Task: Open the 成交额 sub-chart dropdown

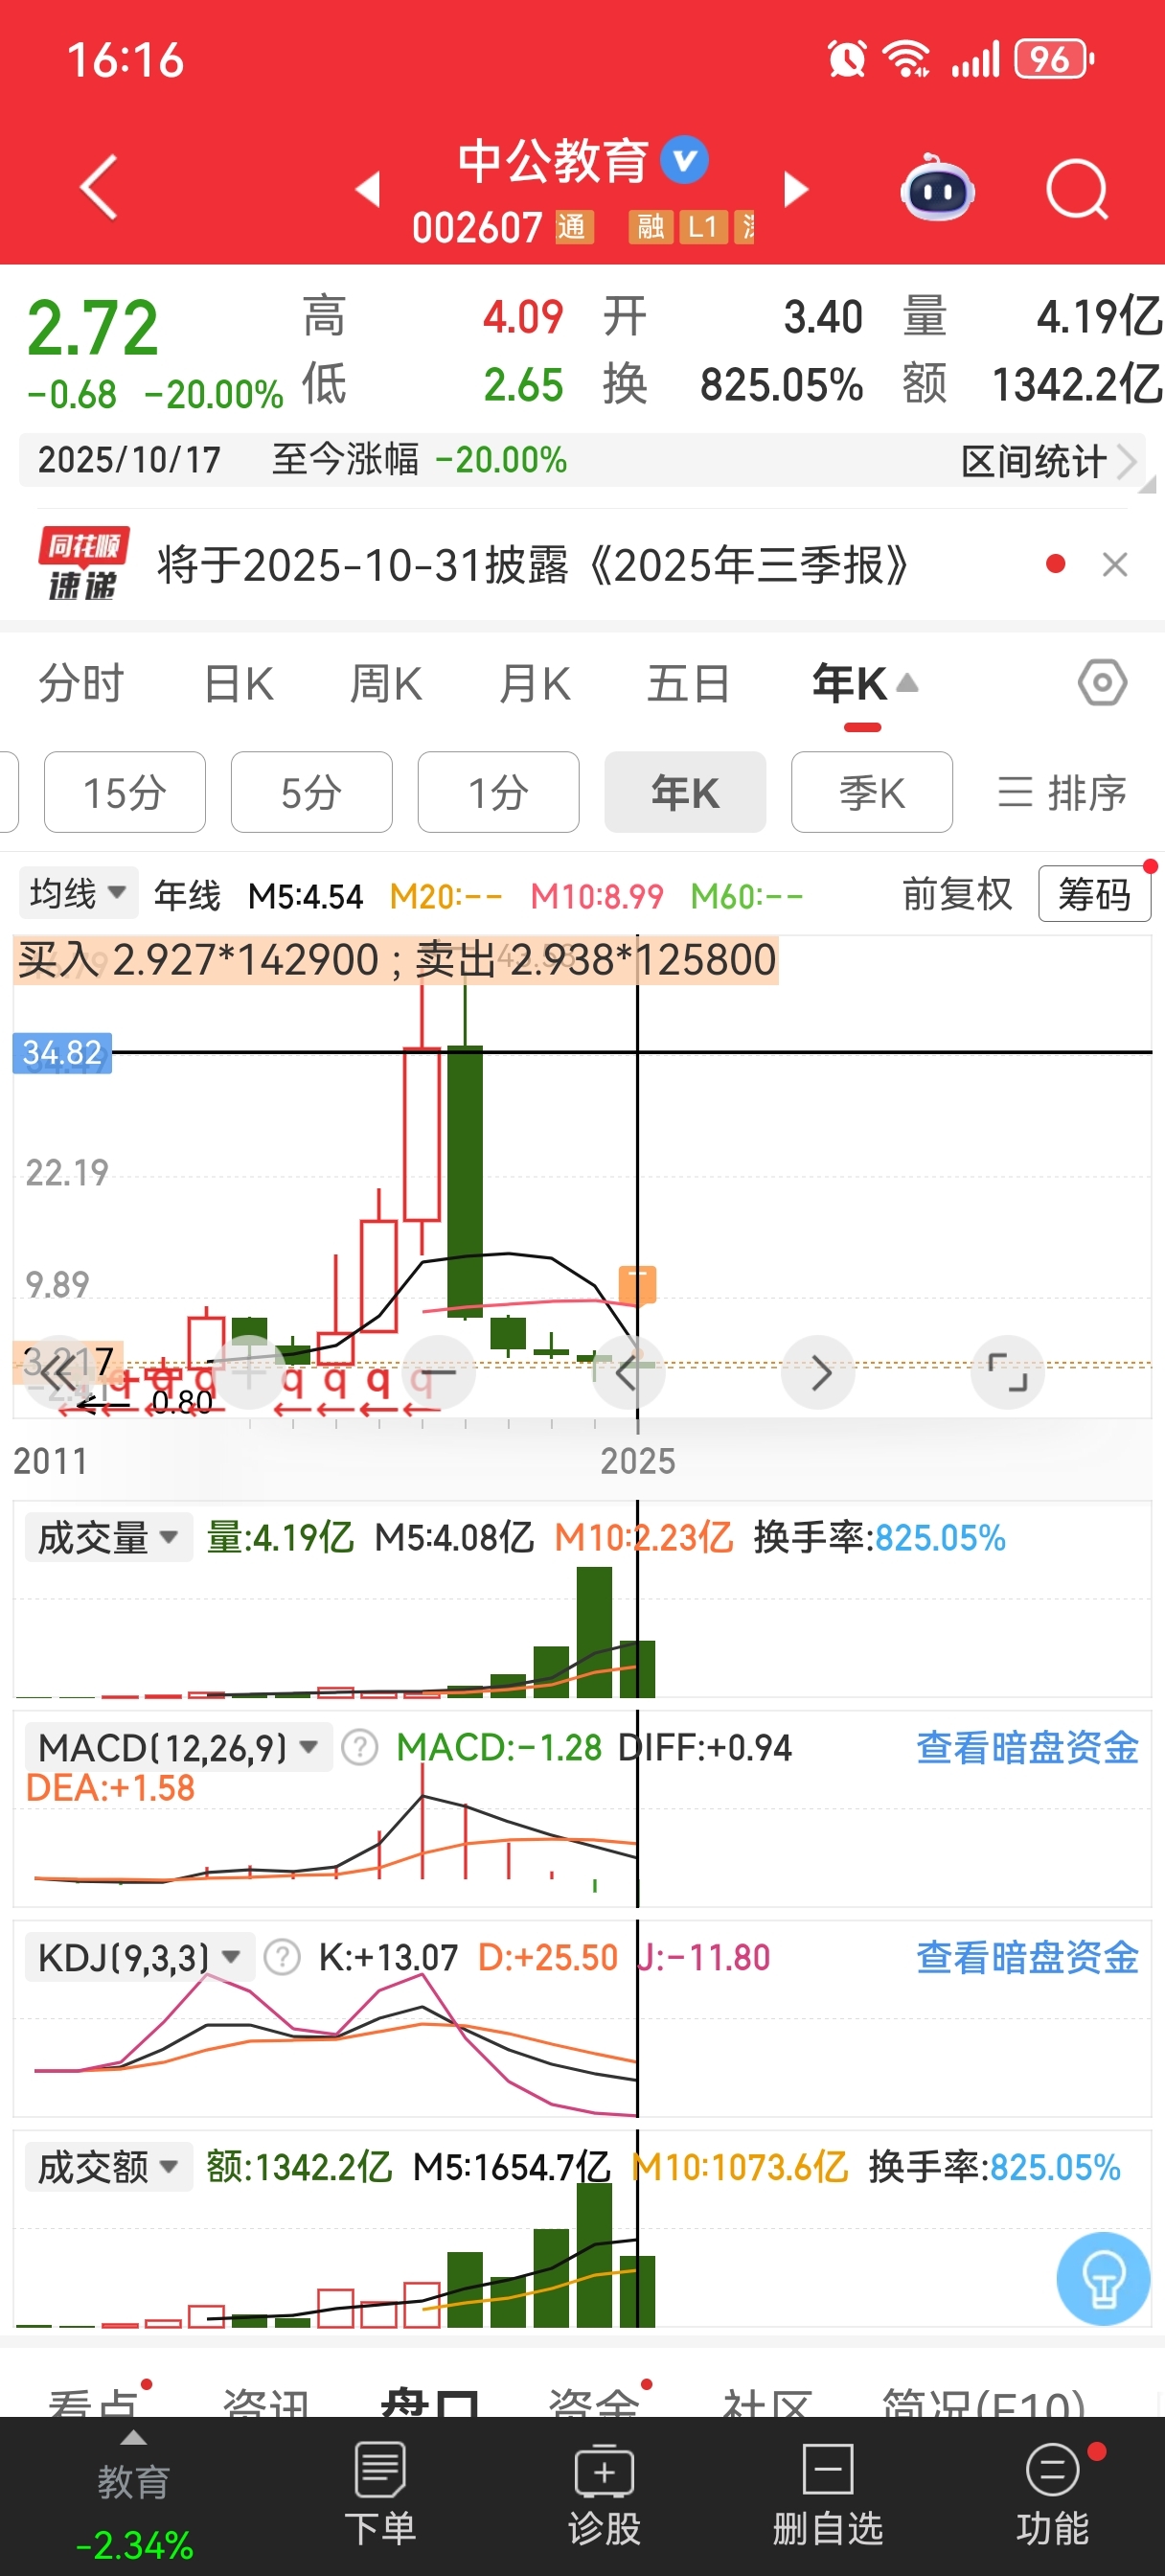Action: [108, 2167]
